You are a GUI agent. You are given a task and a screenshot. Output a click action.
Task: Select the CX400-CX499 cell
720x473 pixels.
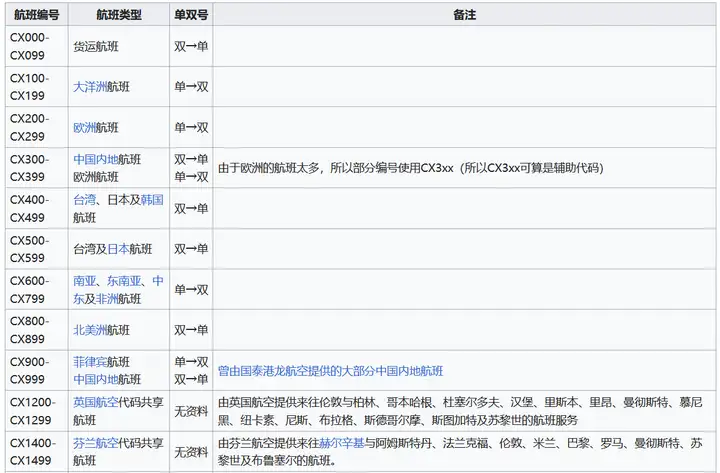[37, 208]
